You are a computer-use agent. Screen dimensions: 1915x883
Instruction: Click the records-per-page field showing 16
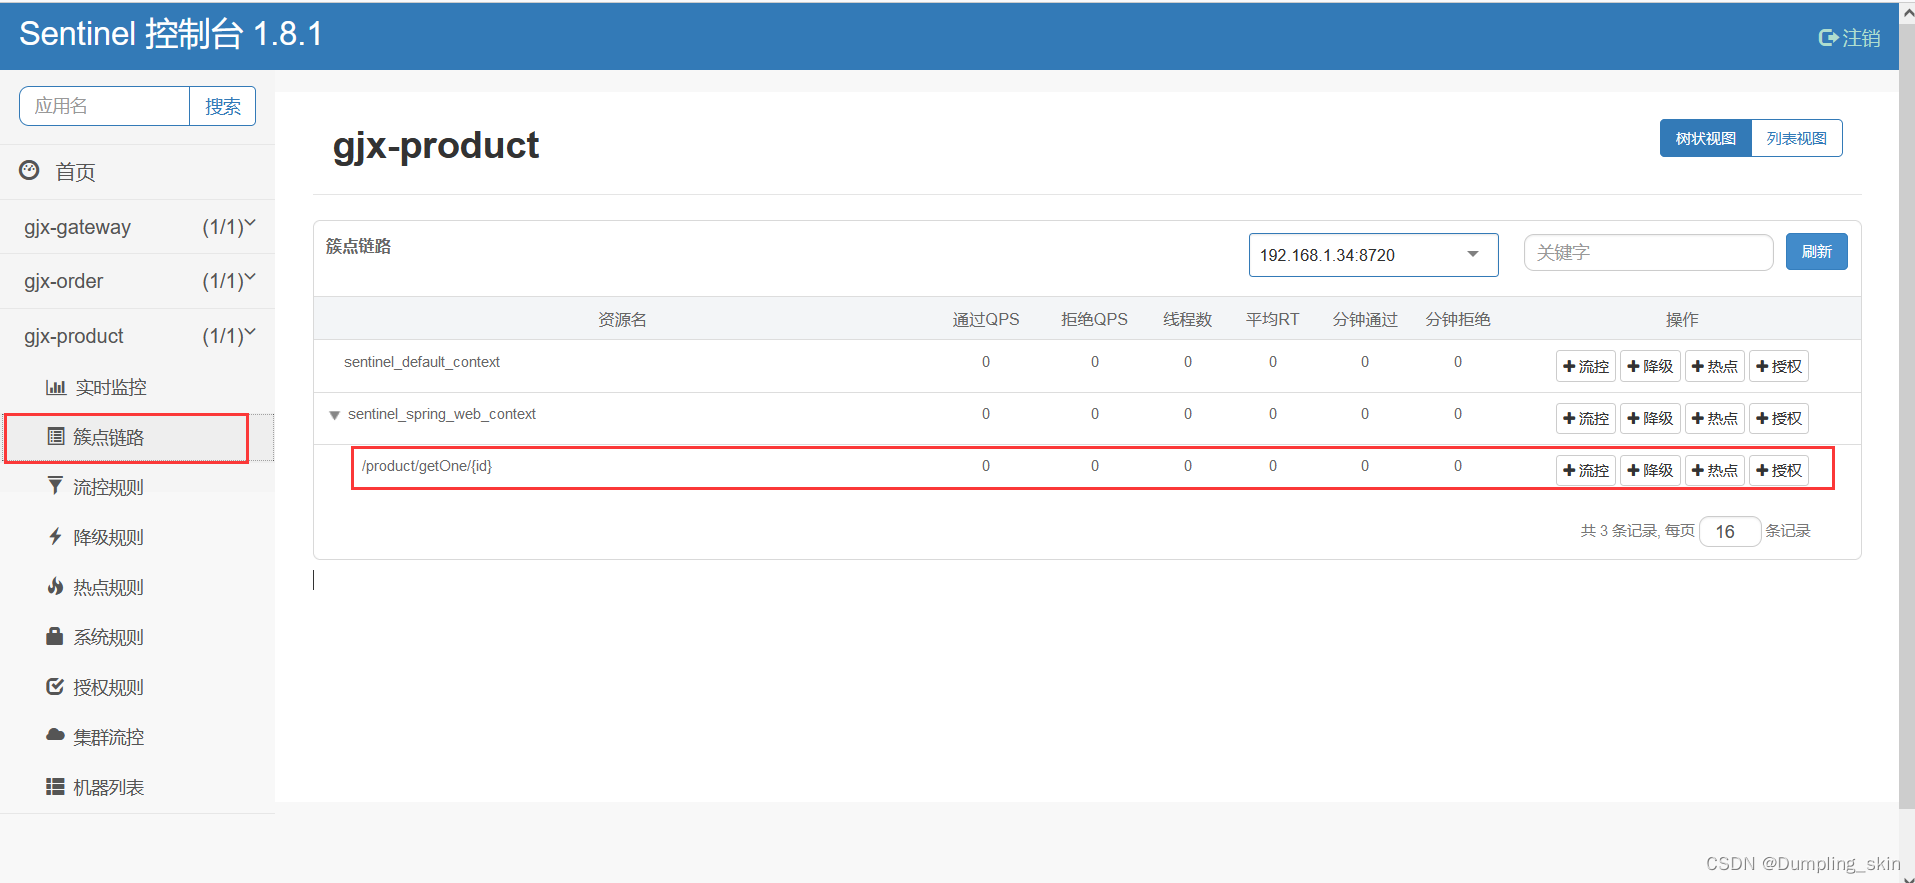pyautogui.click(x=1729, y=531)
